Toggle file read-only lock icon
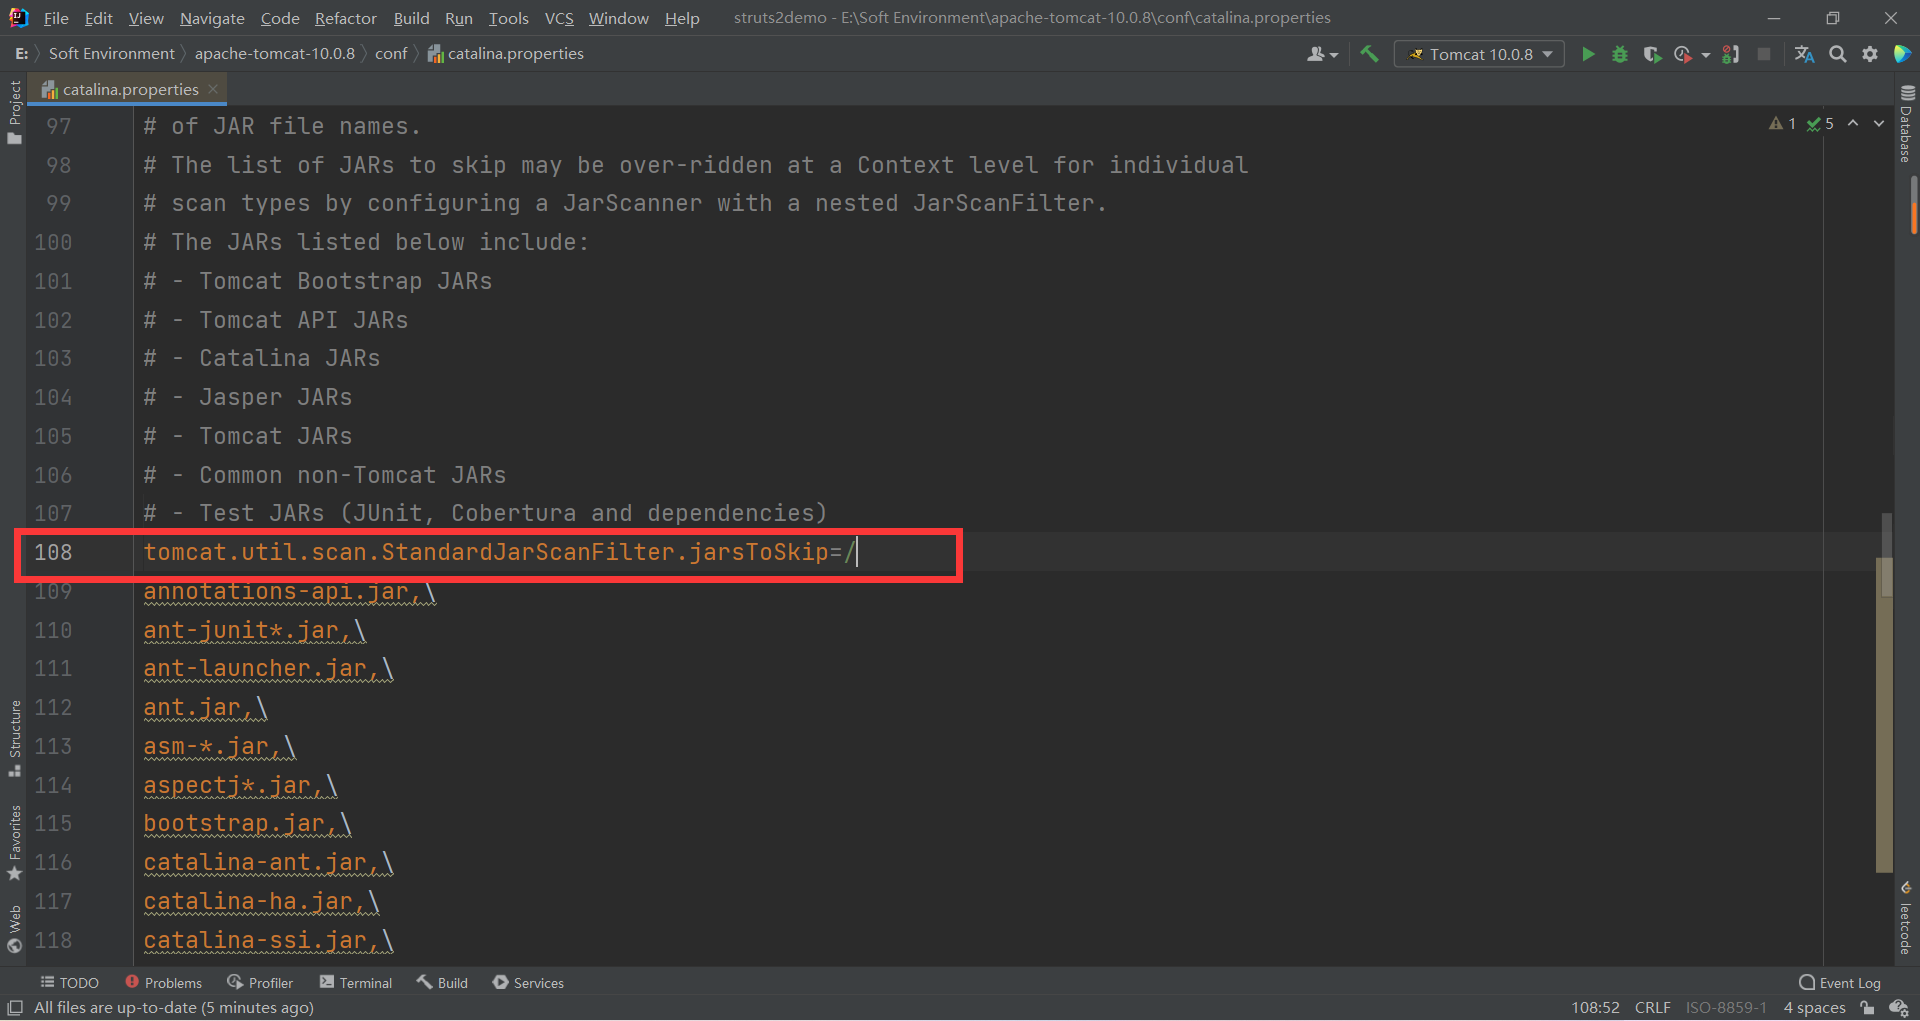The height and width of the screenshot is (1021, 1920). point(1867,1008)
